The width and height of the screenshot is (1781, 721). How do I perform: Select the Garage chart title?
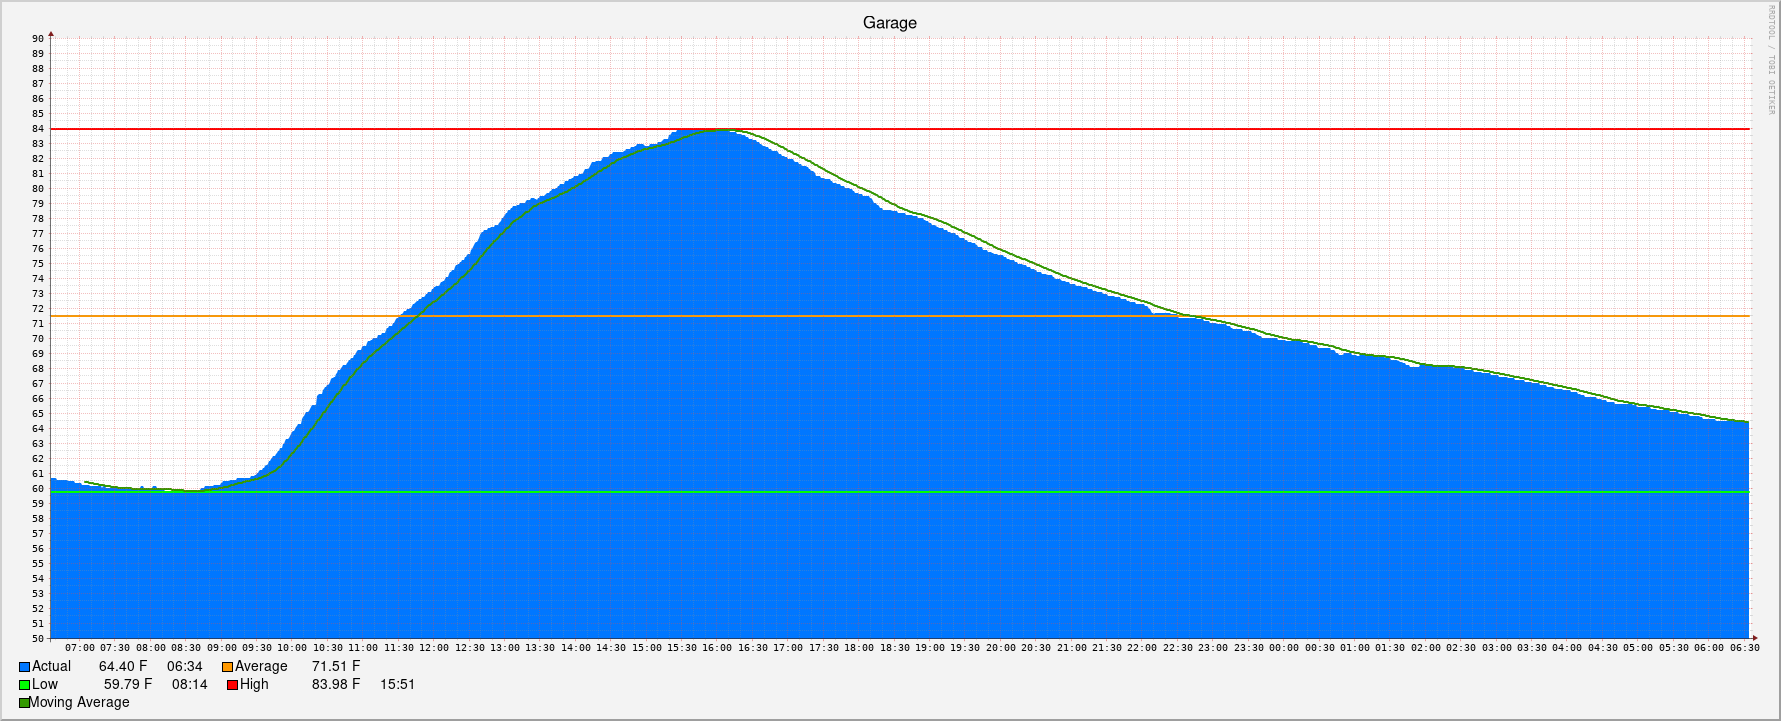pyautogui.click(x=889, y=23)
